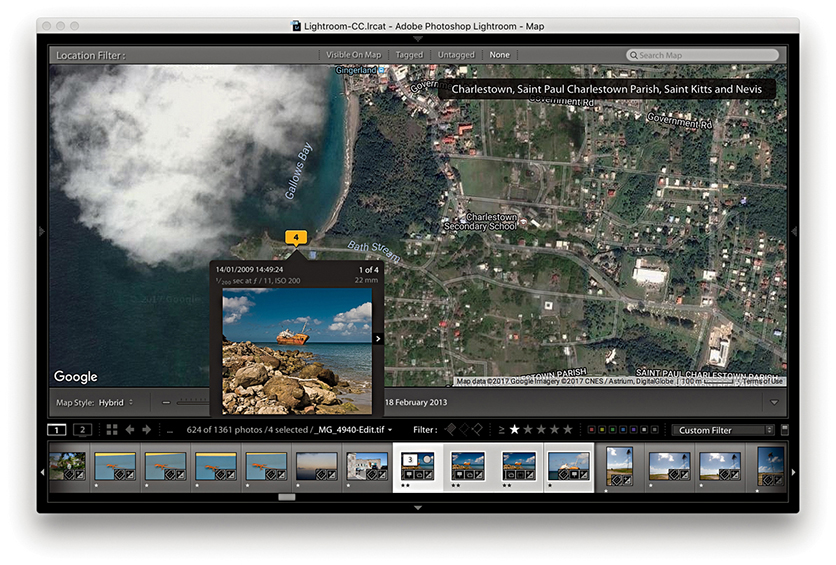This screenshot has width=836, height=565.
Task: Go forward with the right arrow
Action: pyautogui.click(x=147, y=430)
